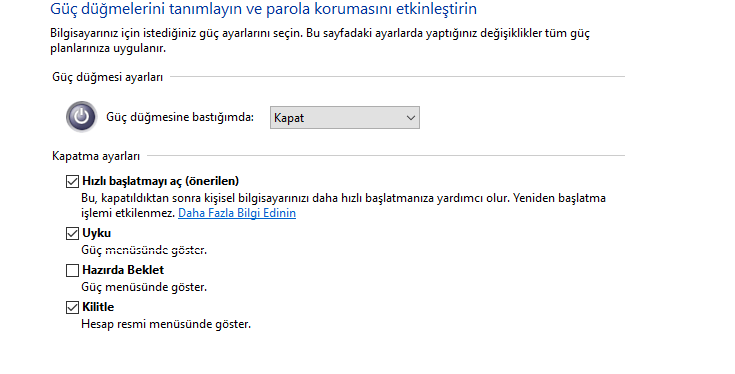Click Güç menüsünde göster under Uyku

pos(144,250)
